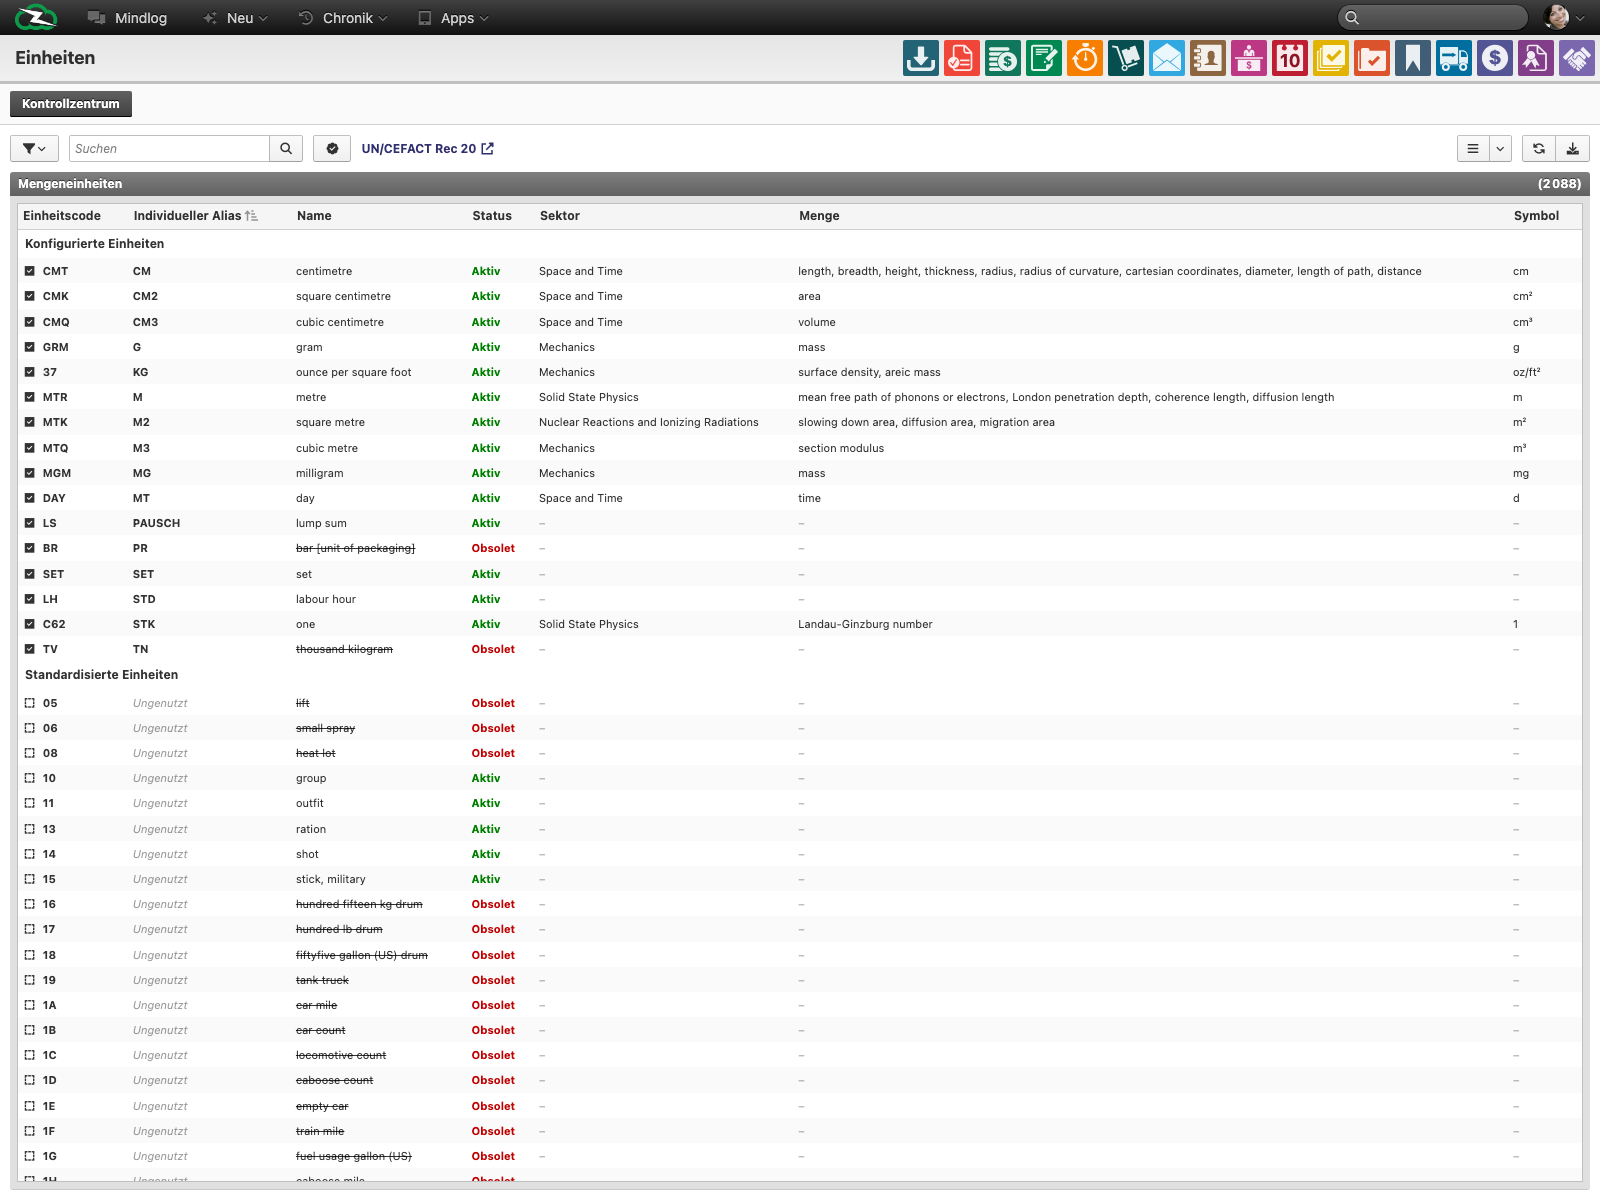Open the stopwatch time tracking app icon
1600x1194 pixels.
[x=1085, y=58]
